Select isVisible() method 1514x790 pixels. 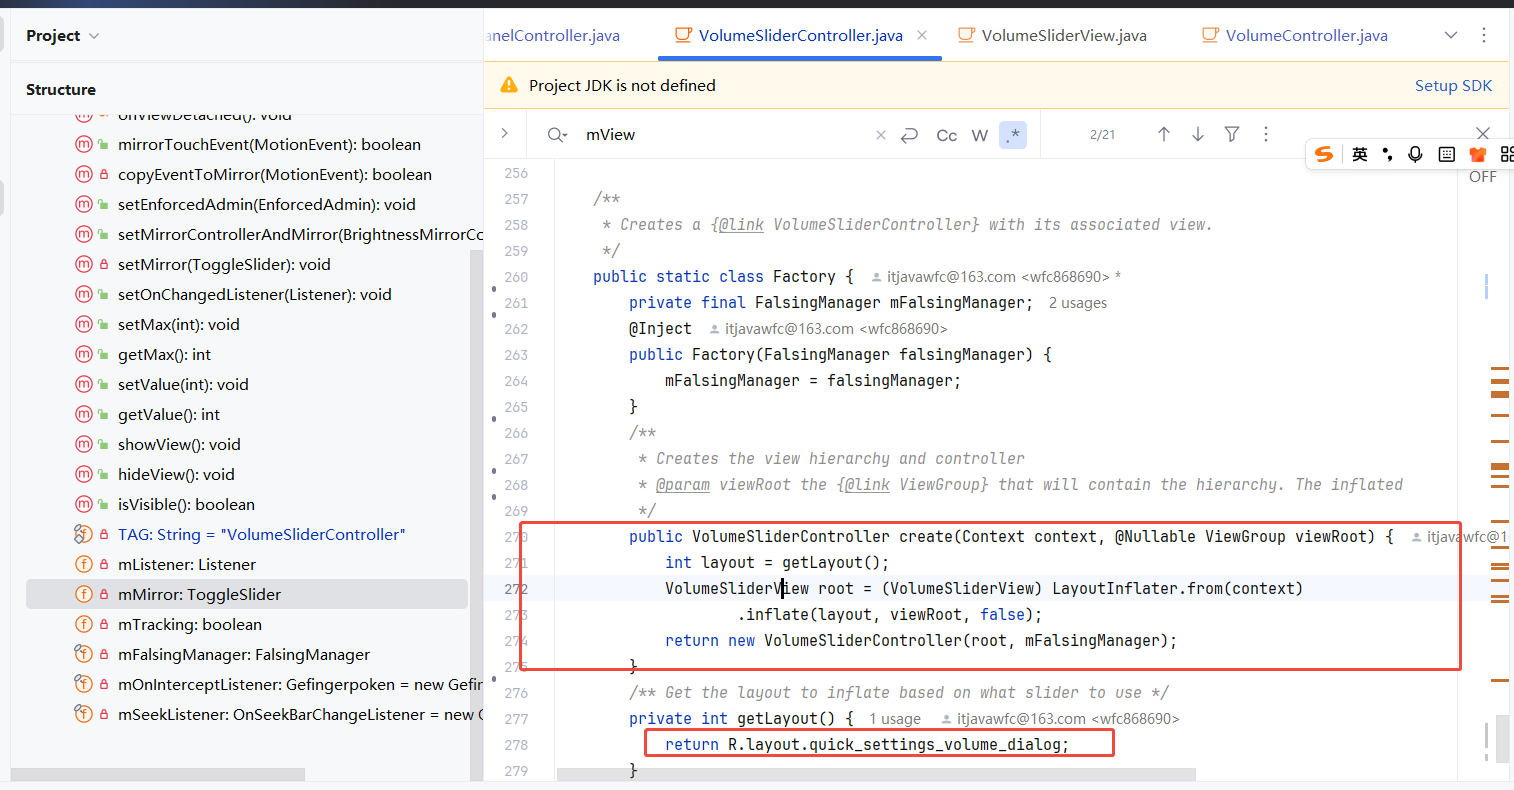(x=186, y=505)
